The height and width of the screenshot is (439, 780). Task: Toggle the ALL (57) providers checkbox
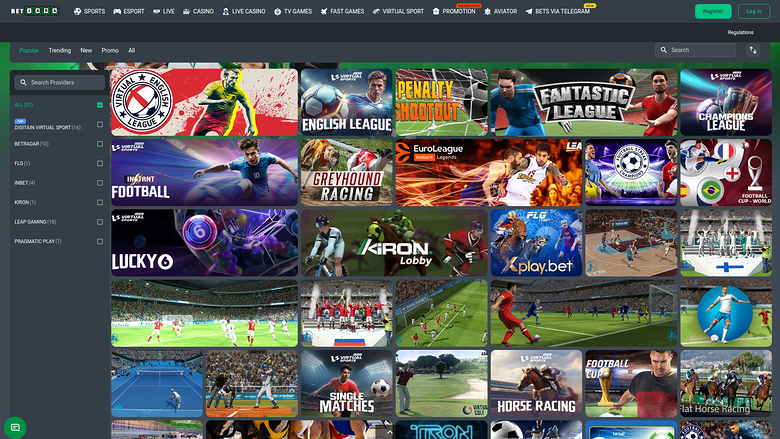click(x=100, y=105)
